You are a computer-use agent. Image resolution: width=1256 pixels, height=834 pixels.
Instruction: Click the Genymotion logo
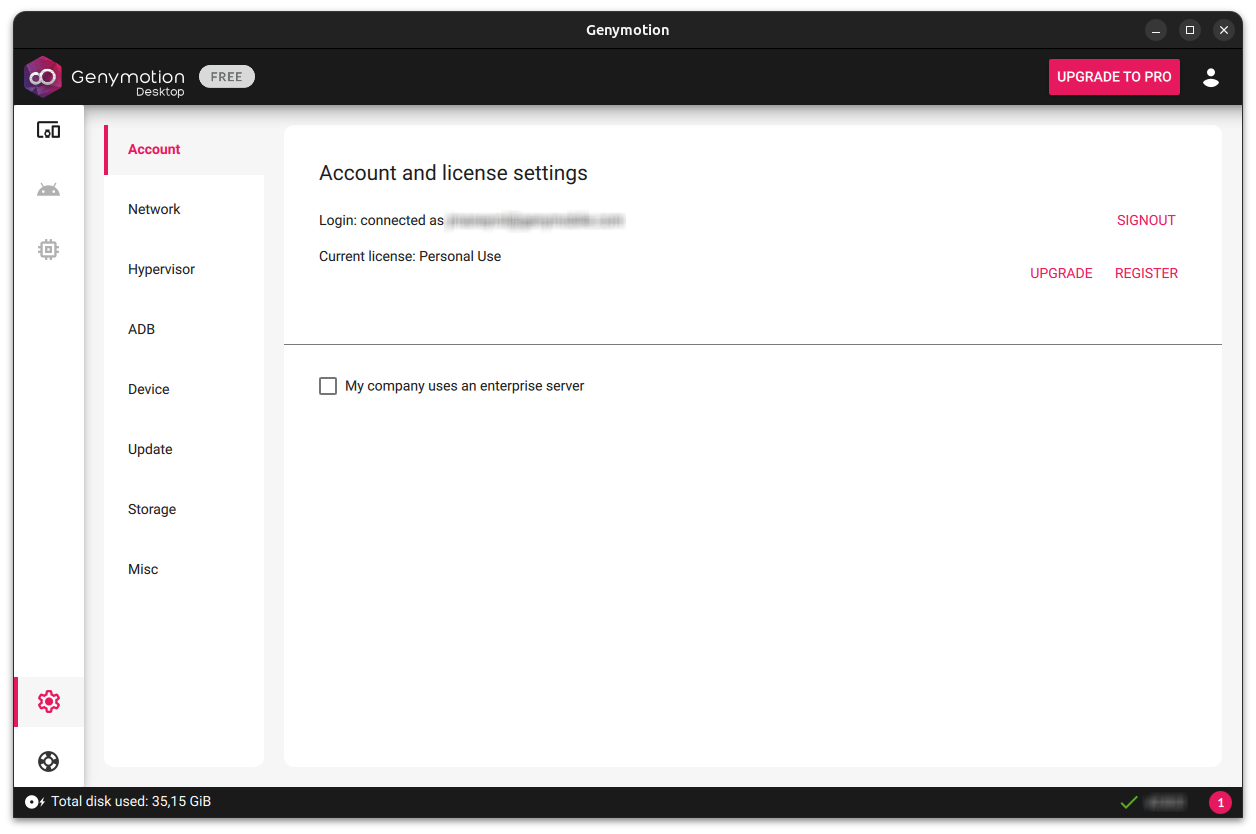tap(43, 76)
